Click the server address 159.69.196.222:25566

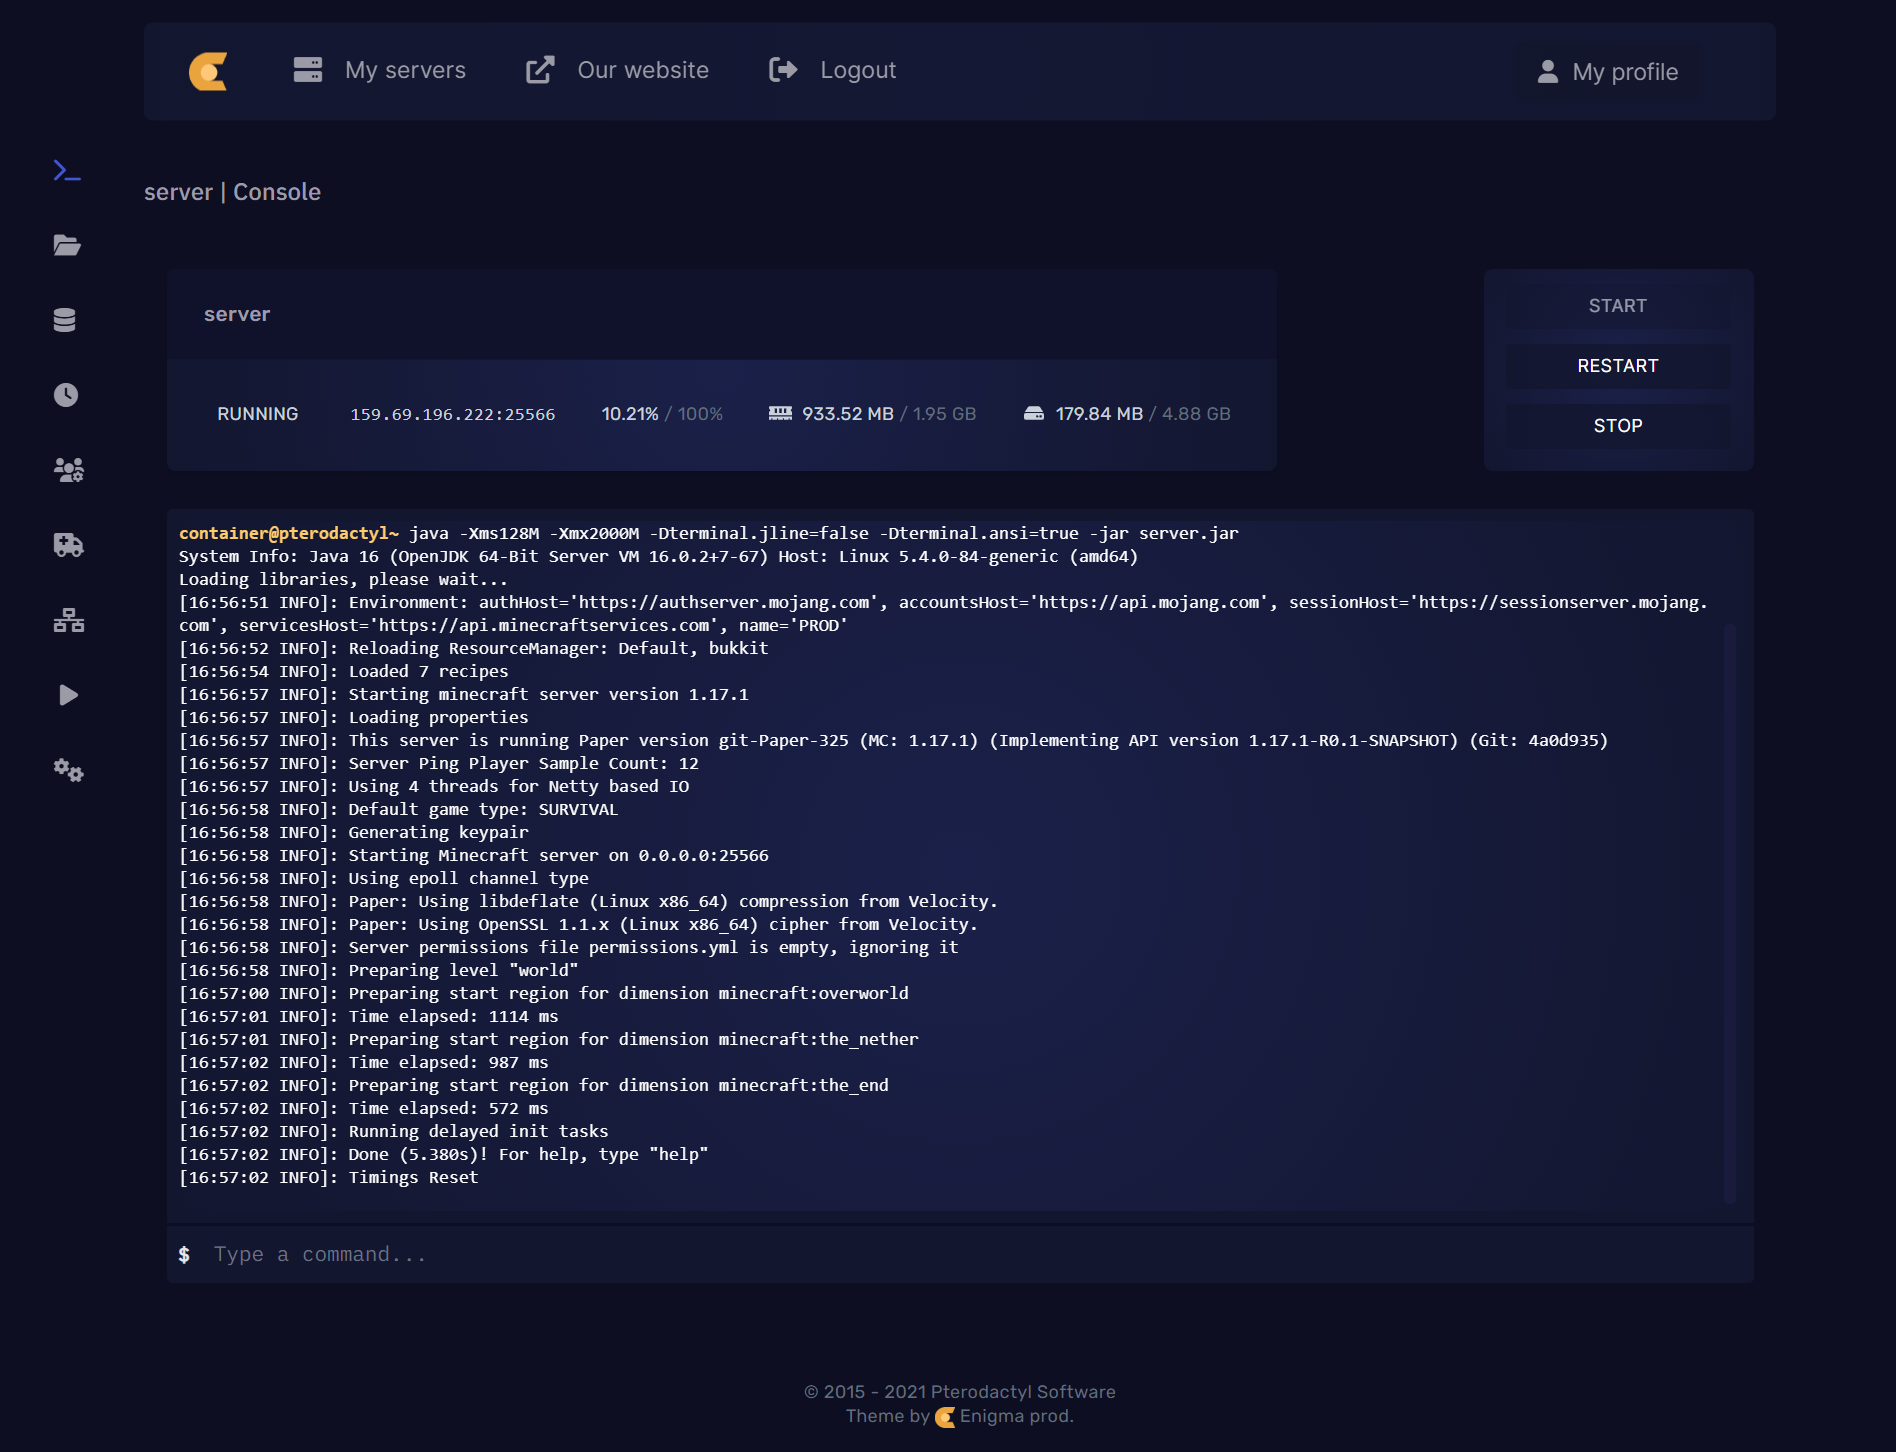[452, 414]
